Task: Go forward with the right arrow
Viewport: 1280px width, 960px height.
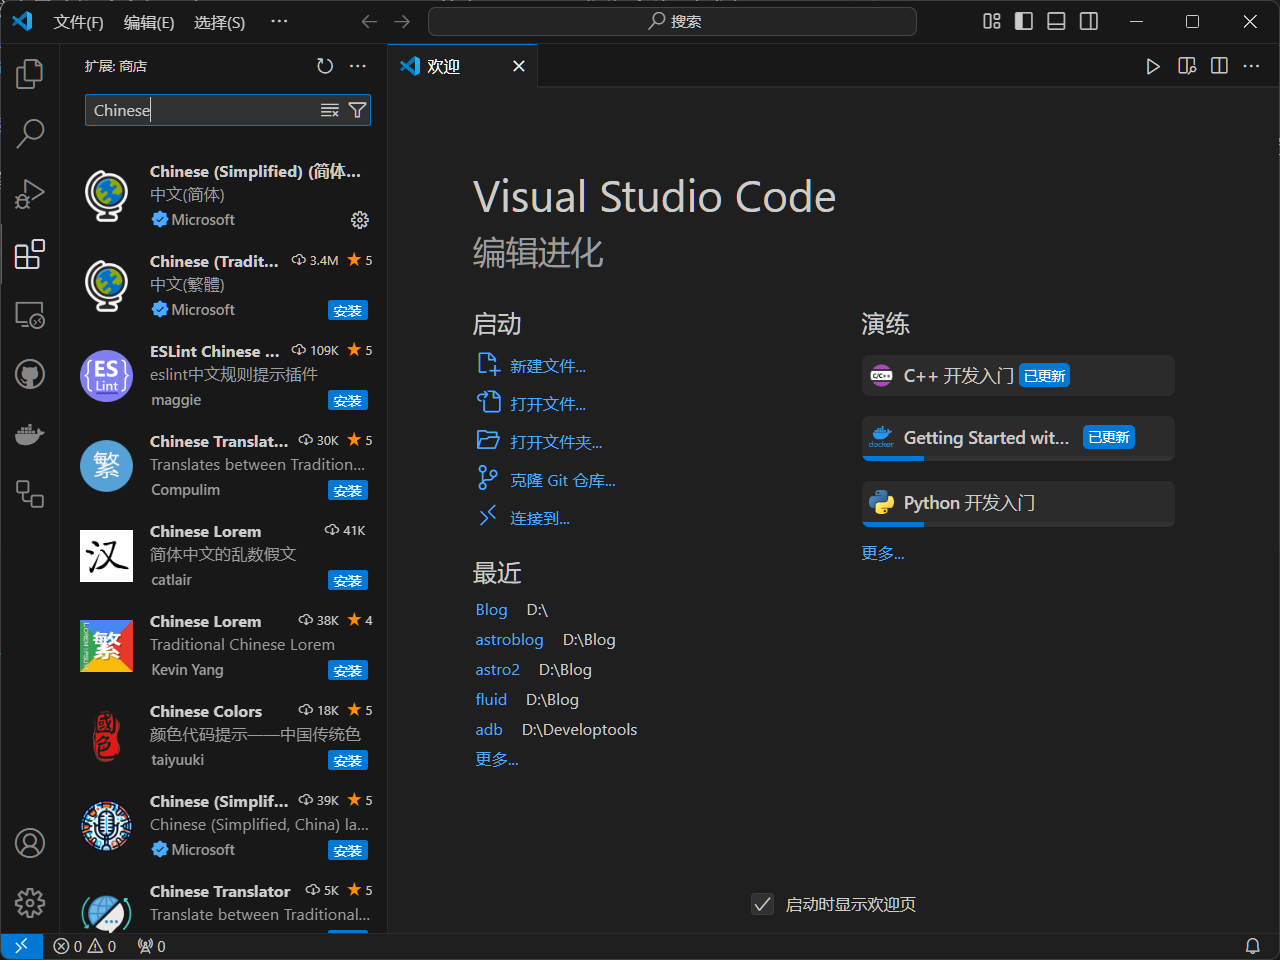Action: [x=402, y=21]
